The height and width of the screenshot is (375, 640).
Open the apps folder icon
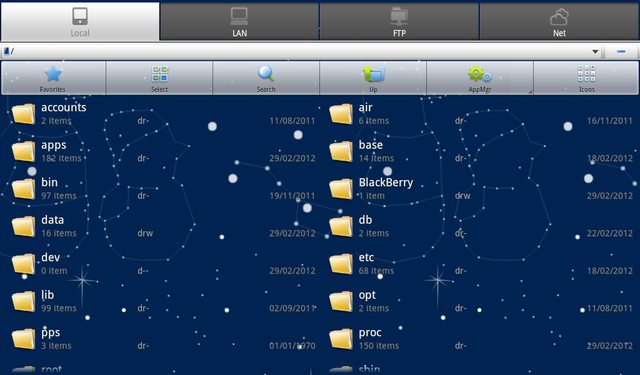pos(23,151)
